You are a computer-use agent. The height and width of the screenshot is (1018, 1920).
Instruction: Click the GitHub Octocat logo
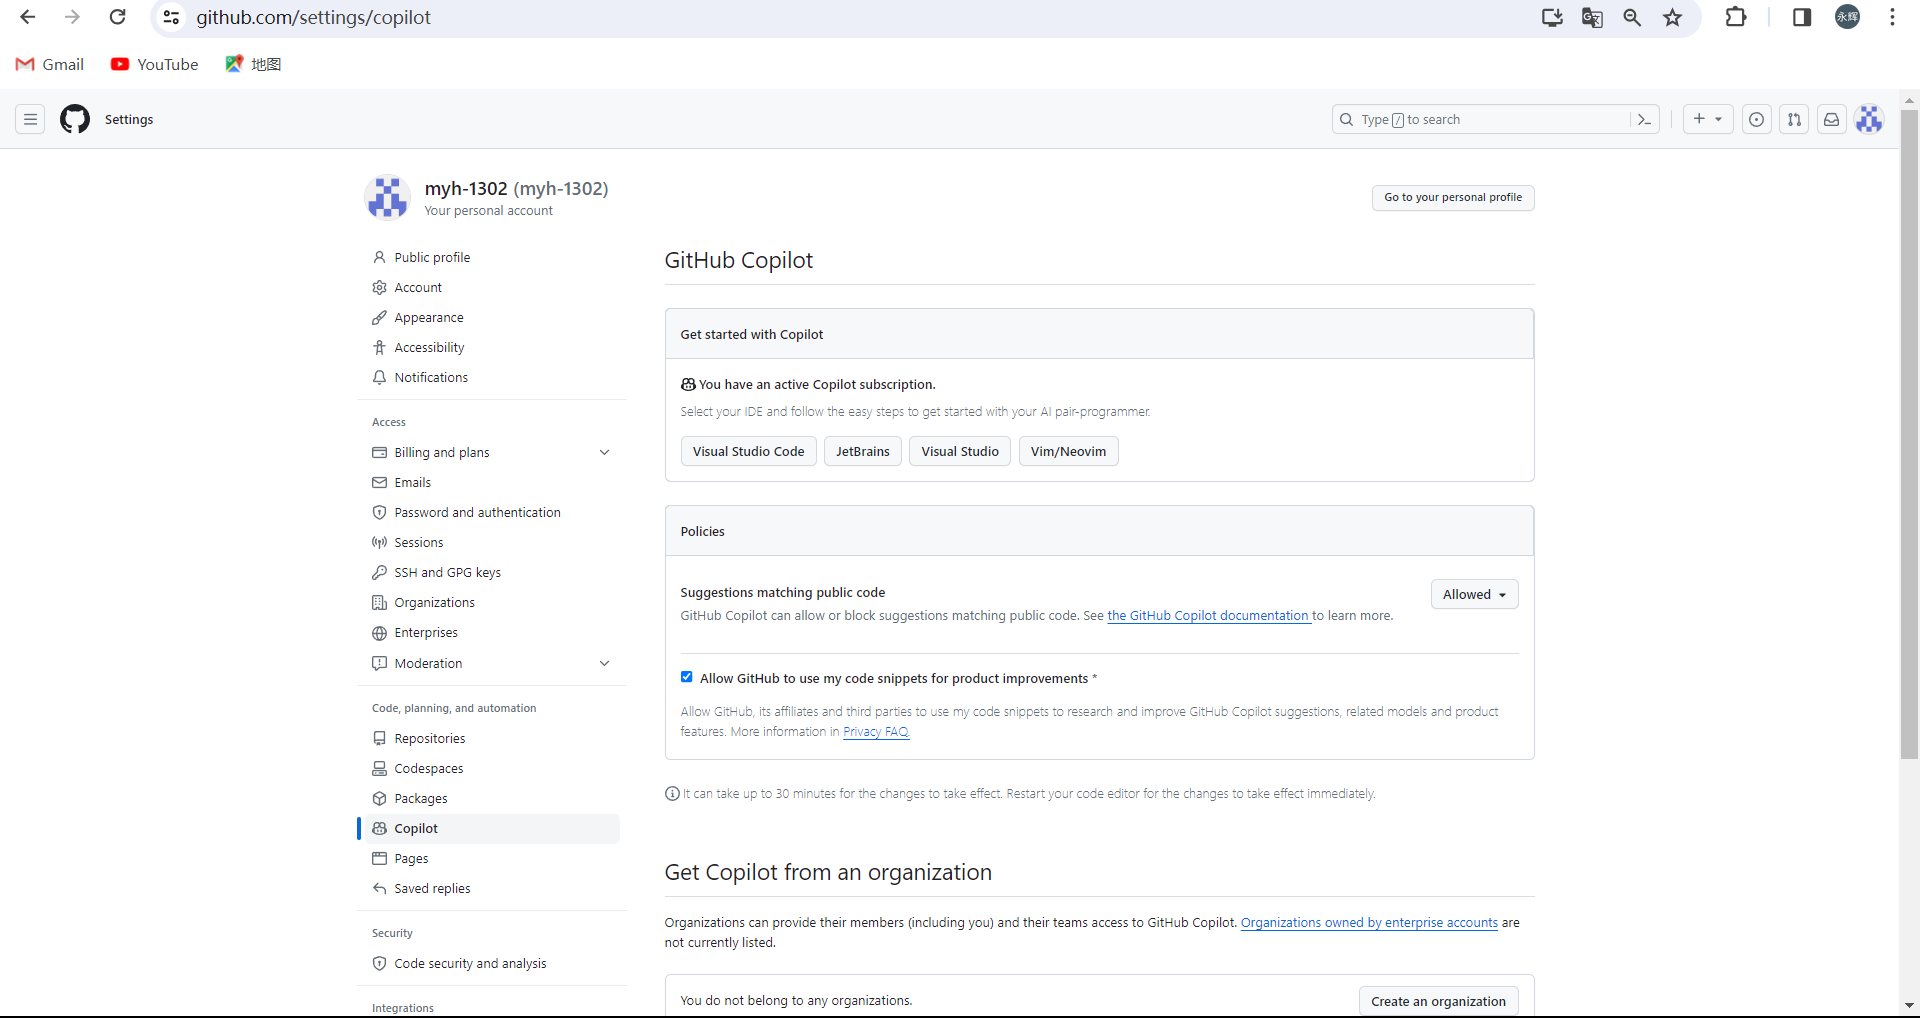pos(75,119)
